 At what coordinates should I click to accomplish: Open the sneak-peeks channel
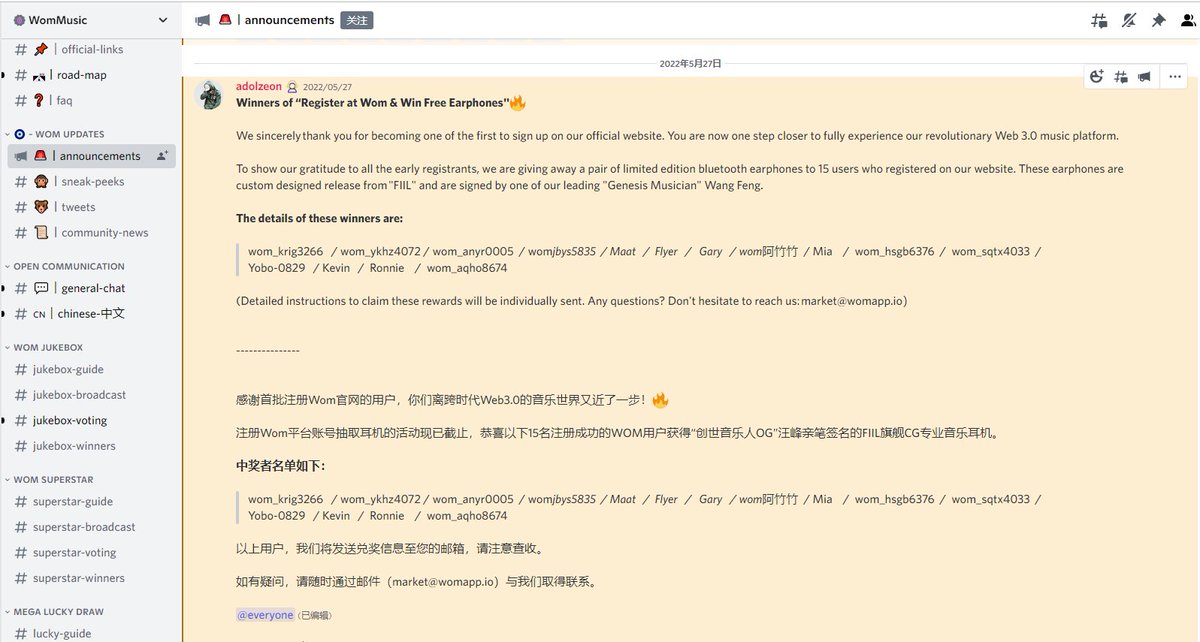pos(92,181)
